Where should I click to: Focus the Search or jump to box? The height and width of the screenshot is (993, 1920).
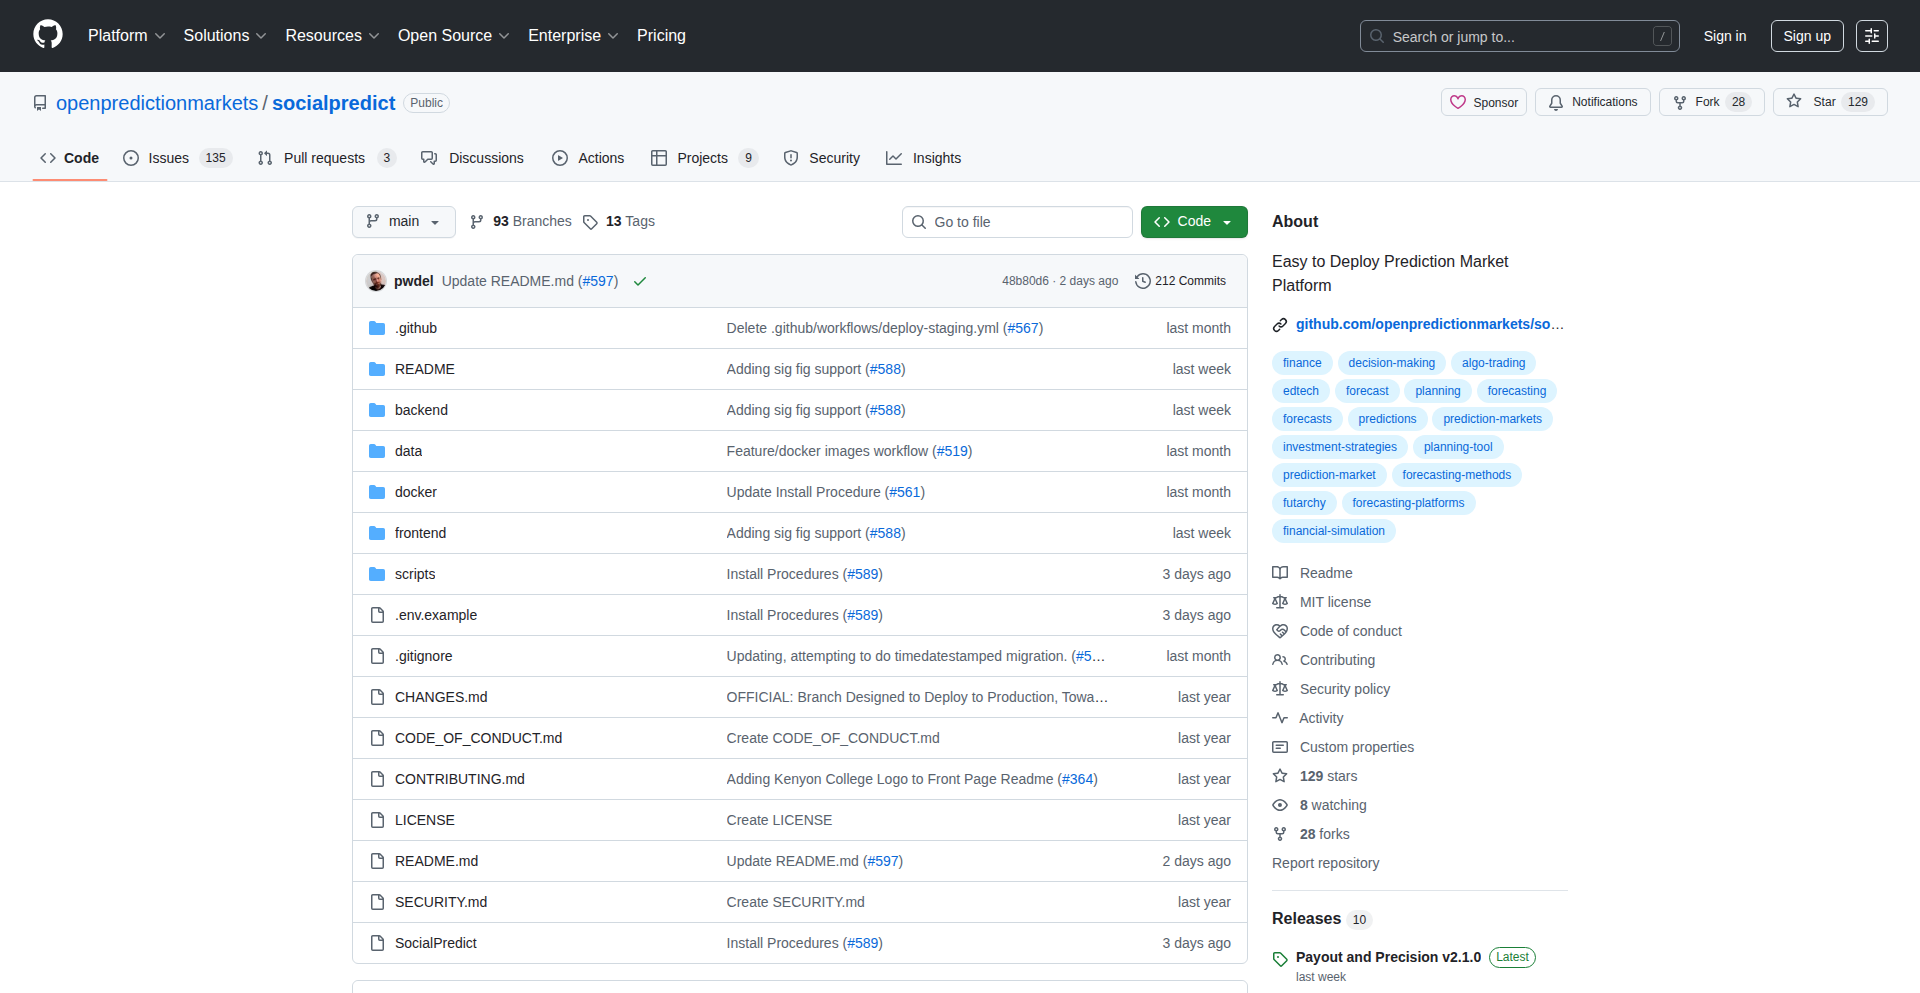[1518, 36]
